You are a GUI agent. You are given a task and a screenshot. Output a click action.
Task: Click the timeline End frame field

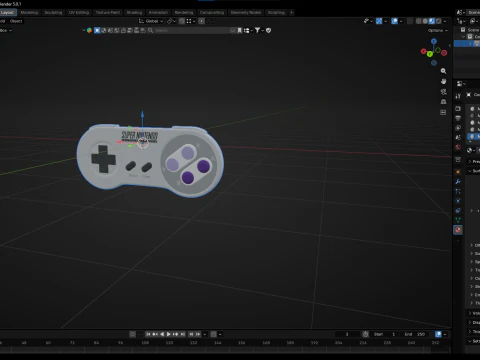[x=416, y=334]
